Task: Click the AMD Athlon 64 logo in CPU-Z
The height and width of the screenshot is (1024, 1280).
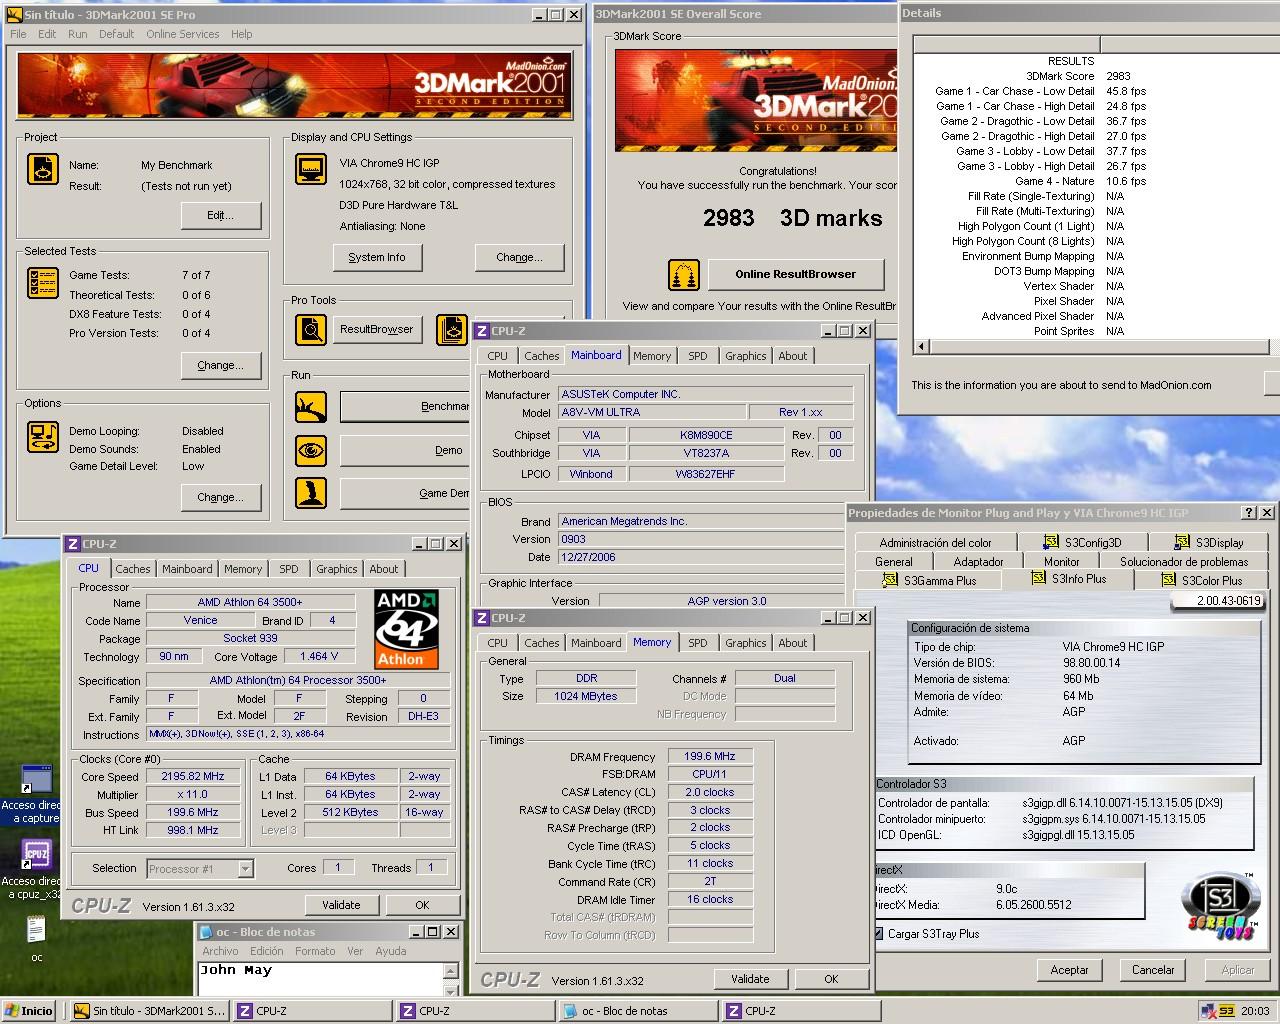Action: click(406, 629)
